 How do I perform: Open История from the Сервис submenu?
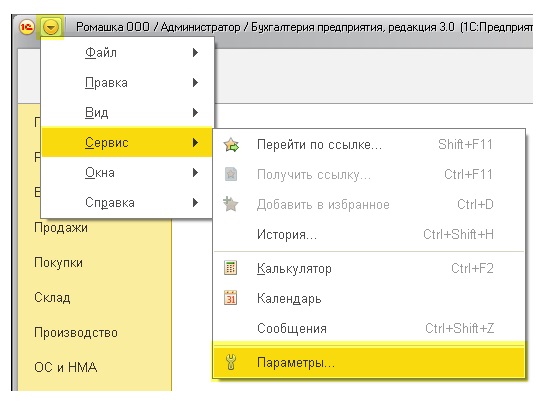369,235
